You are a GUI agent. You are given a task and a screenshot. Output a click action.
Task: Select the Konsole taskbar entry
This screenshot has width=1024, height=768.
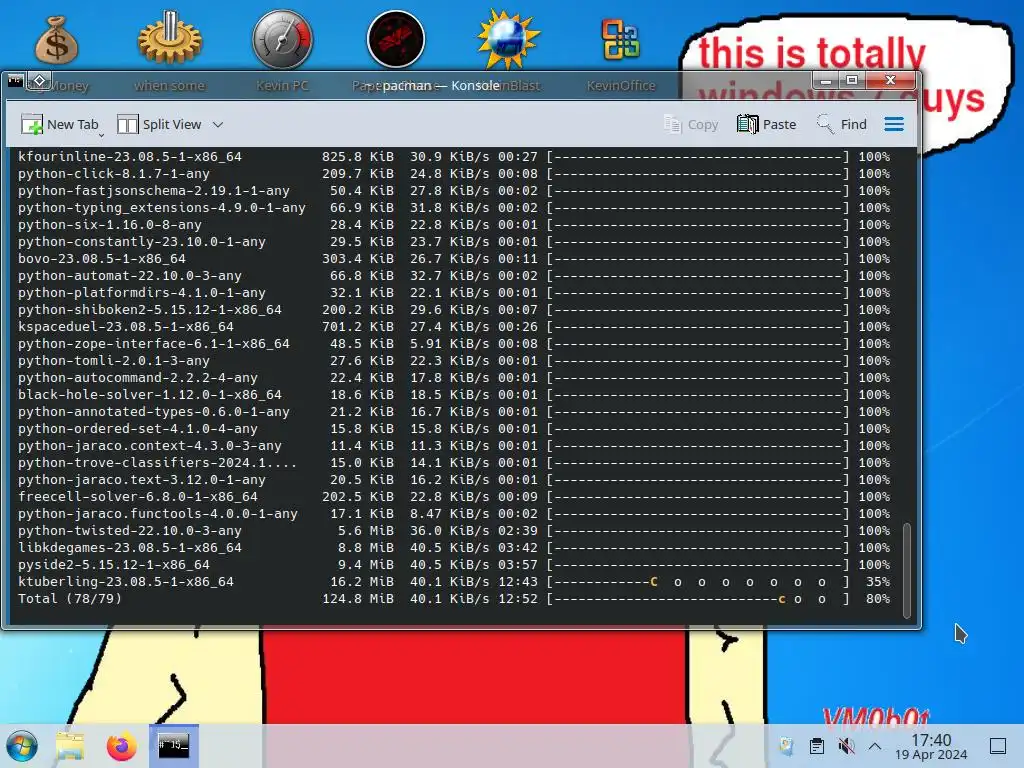pyautogui.click(x=174, y=746)
